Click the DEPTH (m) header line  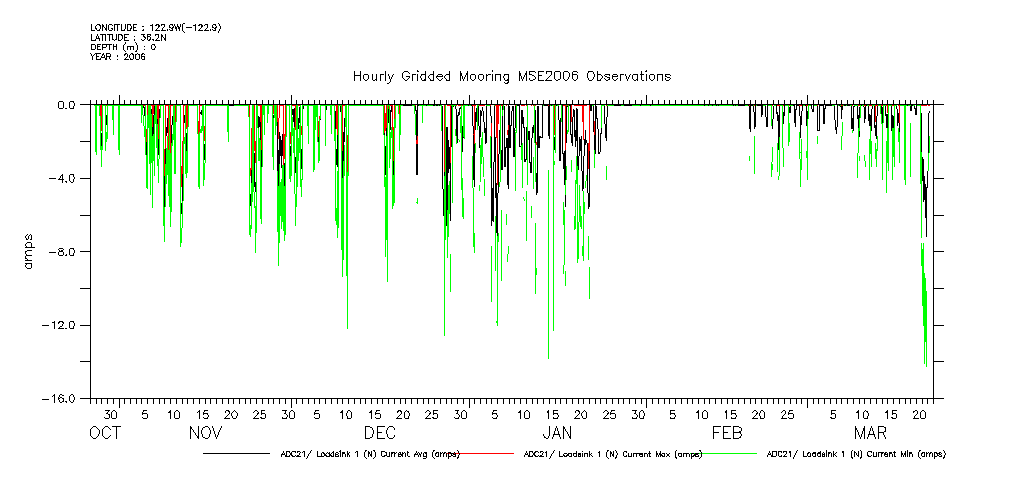click(x=123, y=47)
